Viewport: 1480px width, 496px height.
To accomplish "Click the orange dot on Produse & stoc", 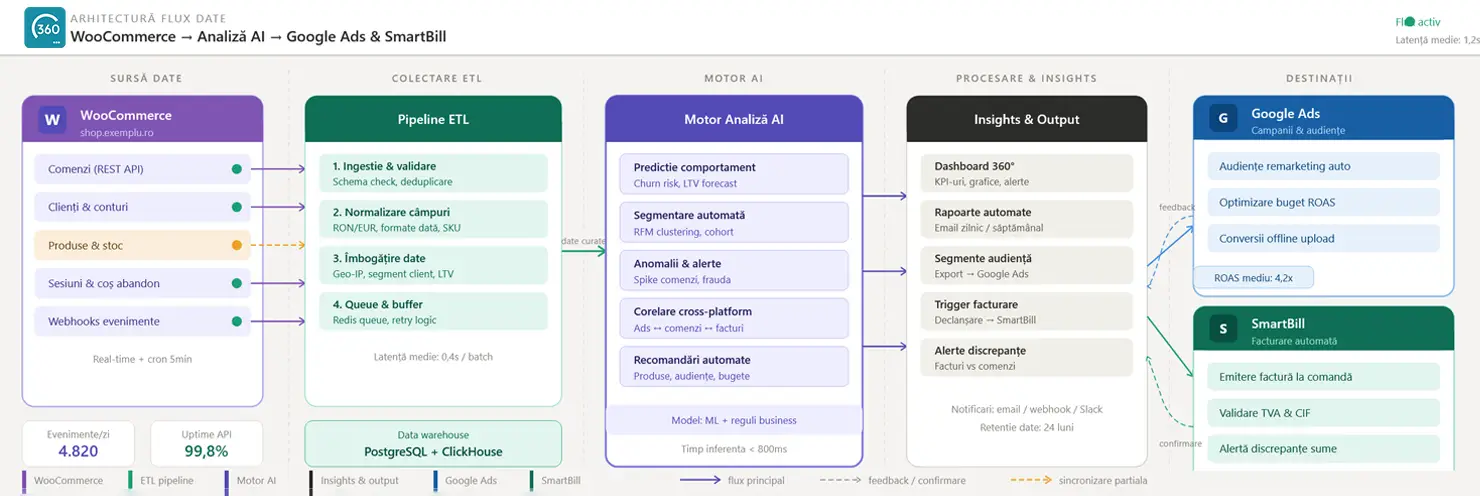I will pos(236,245).
